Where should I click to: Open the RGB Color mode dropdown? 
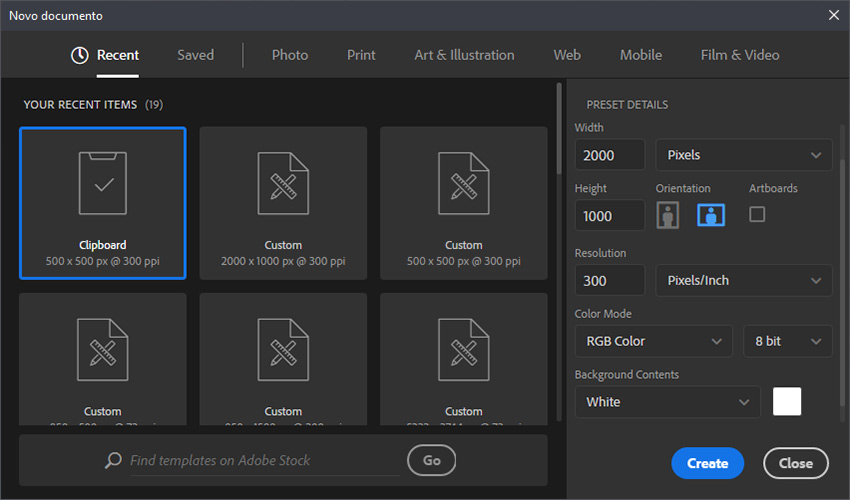click(654, 341)
